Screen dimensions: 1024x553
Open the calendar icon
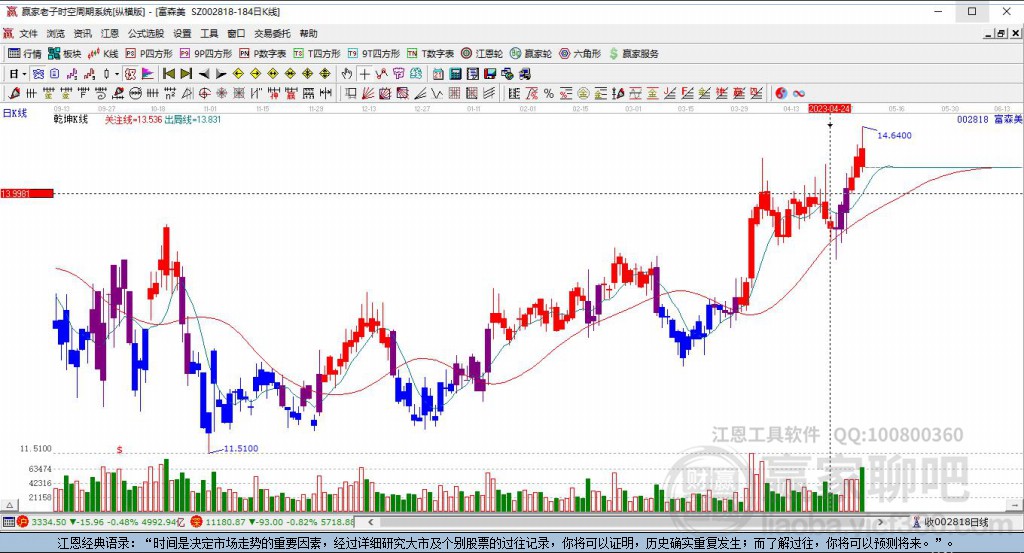pyautogui.click(x=438, y=74)
